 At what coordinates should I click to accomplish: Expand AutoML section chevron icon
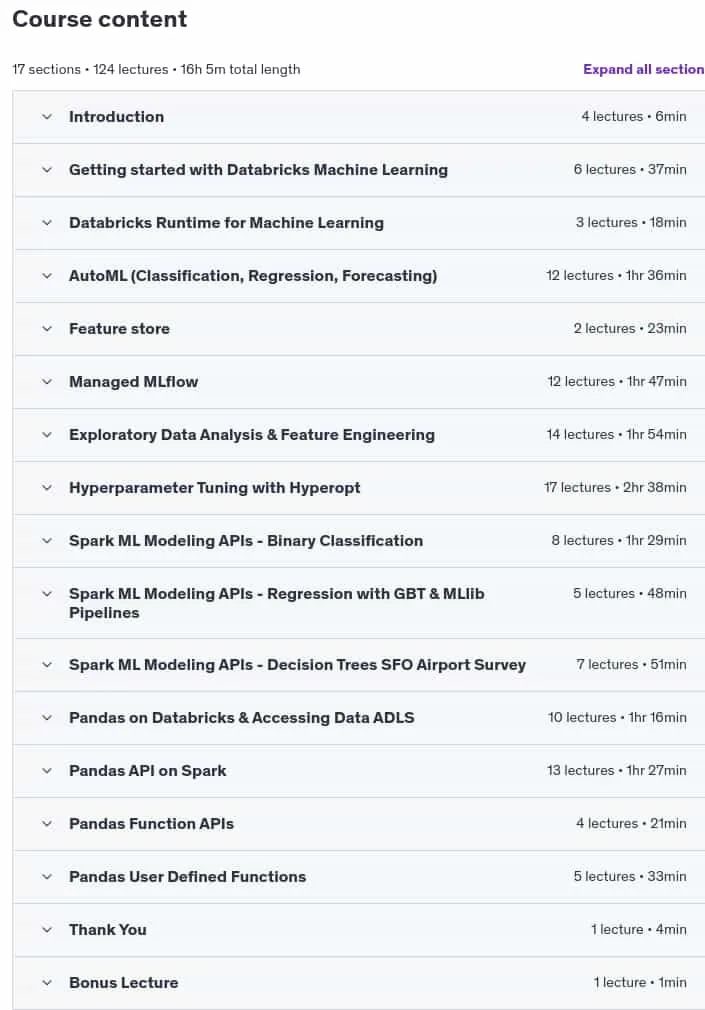pyautogui.click(x=47, y=276)
